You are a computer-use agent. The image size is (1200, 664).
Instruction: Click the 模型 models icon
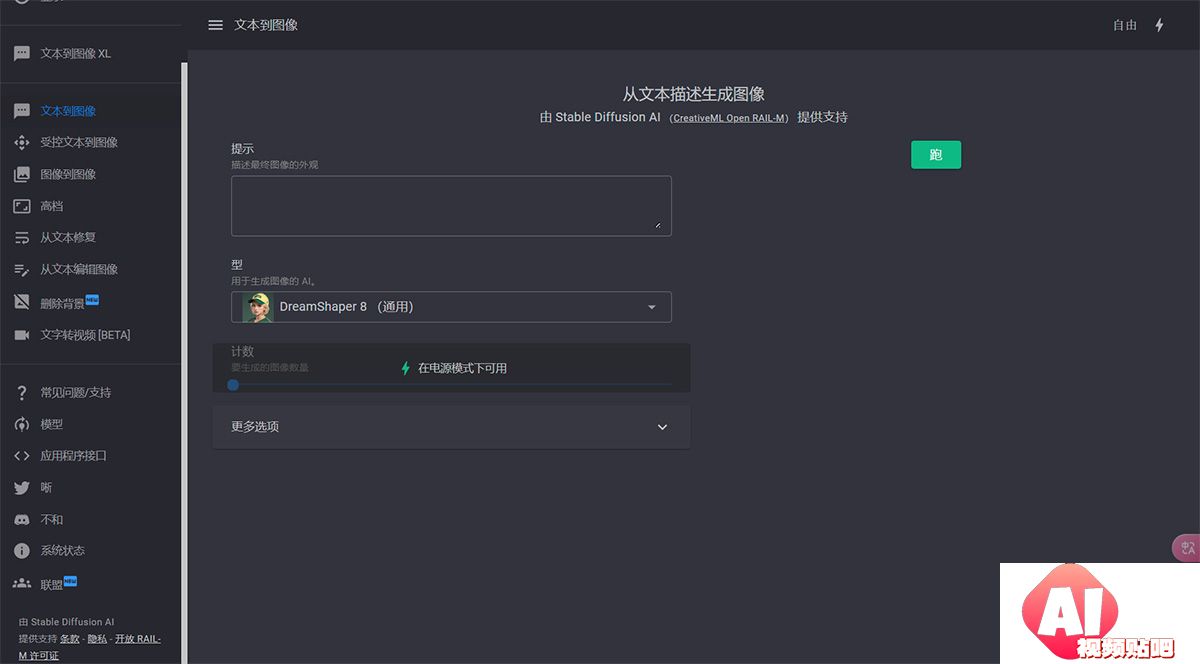pos(21,424)
